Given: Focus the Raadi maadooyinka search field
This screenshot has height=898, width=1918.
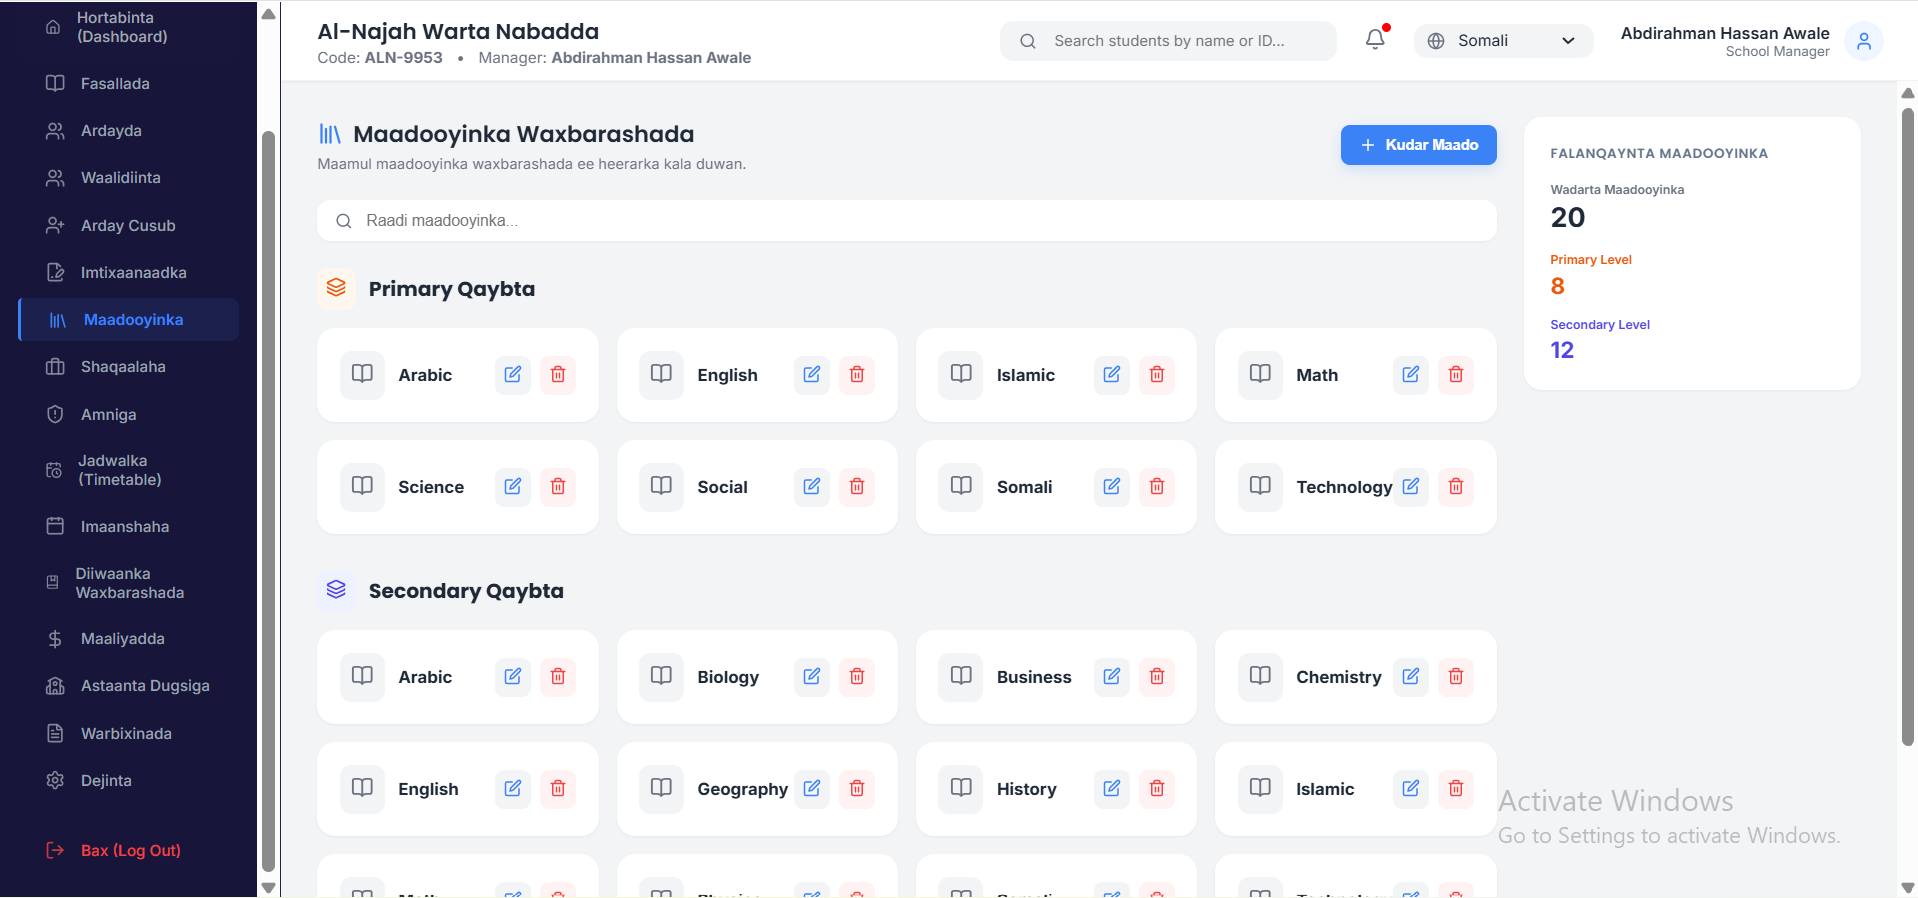Looking at the screenshot, I should 906,221.
